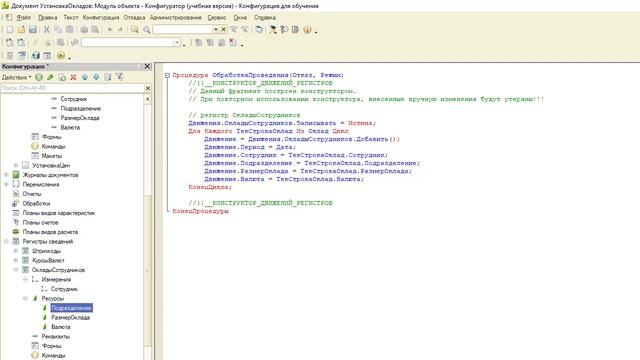Select Сотрудник under Измерения
Viewport: 640px width, 360px height.
64,289
